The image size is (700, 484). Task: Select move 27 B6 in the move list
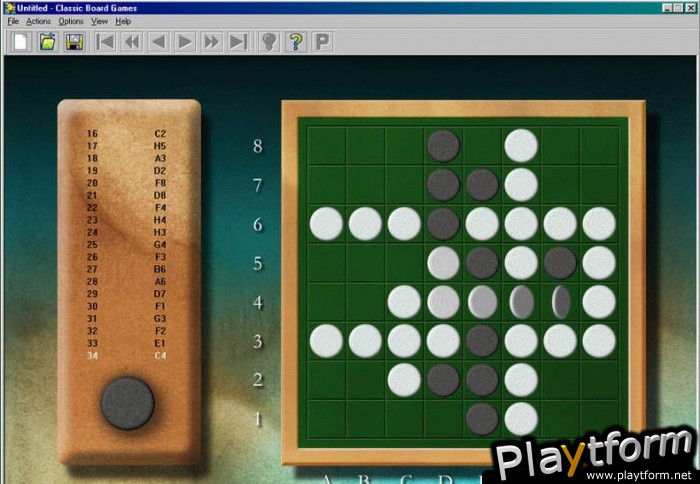pos(126,269)
